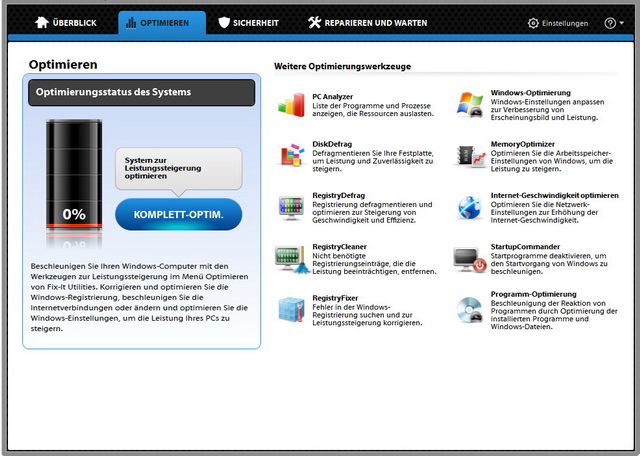Click 'Startprogramme deaktivieren' description text
The image size is (640, 456).
click(x=549, y=264)
